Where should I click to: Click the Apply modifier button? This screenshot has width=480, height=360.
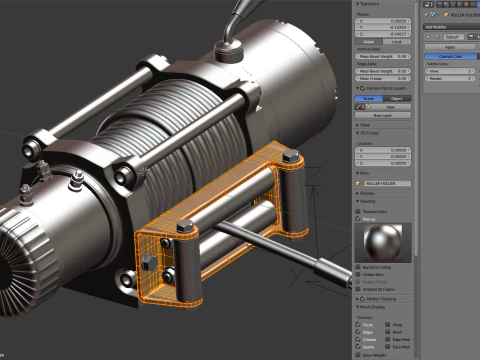[x=450, y=47]
